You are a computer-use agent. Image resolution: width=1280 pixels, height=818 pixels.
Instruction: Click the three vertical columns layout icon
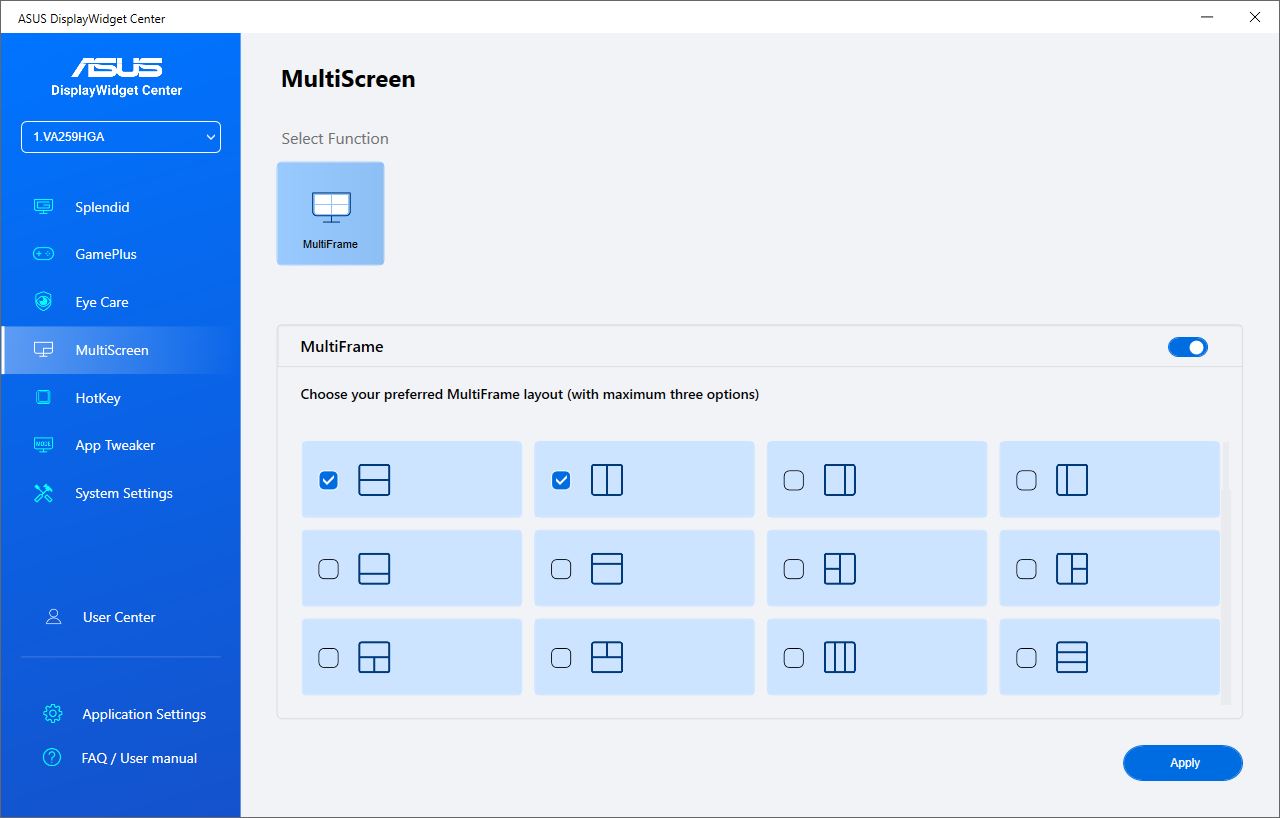point(840,657)
